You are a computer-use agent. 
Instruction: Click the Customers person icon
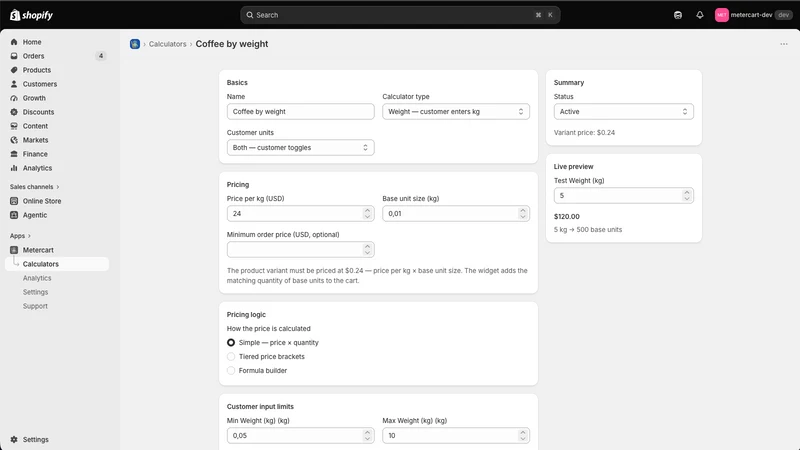pos(14,84)
